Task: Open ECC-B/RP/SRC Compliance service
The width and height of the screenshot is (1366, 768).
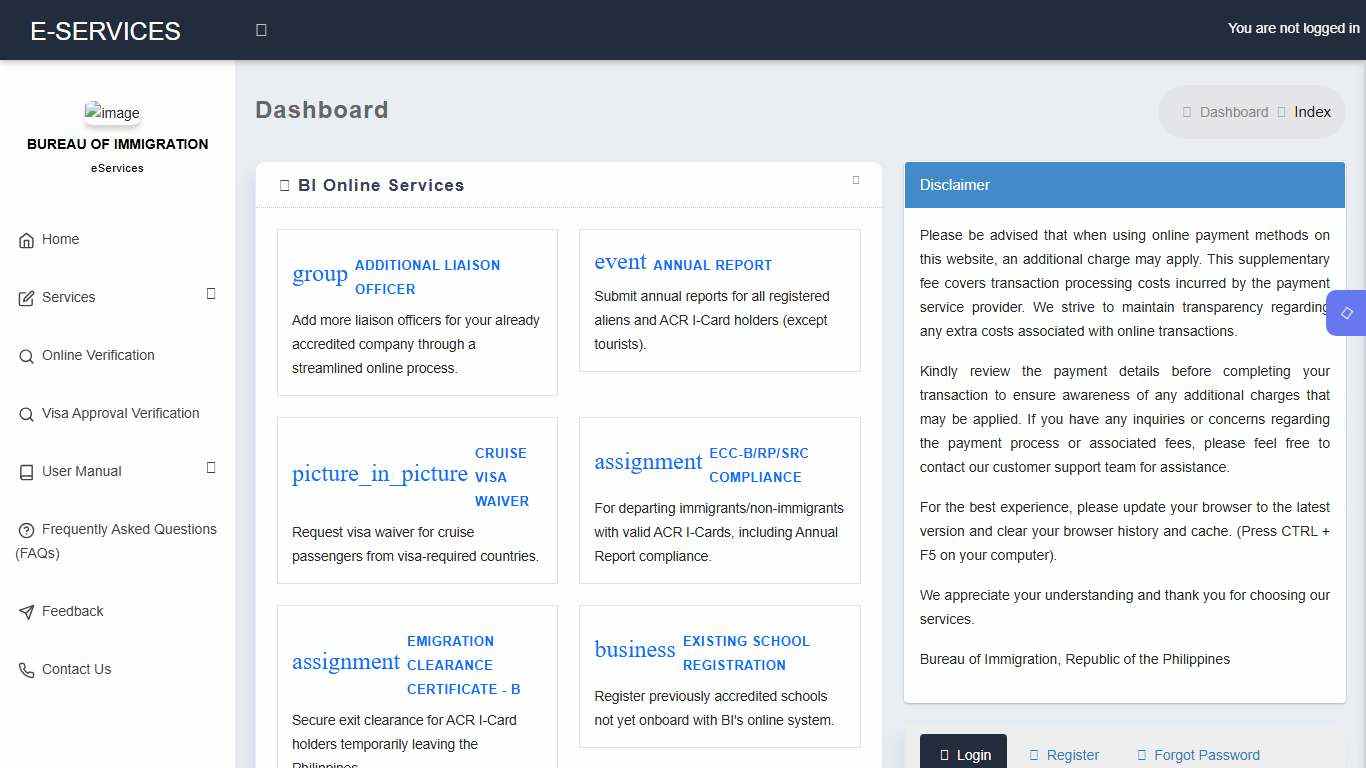Action: [x=758, y=465]
